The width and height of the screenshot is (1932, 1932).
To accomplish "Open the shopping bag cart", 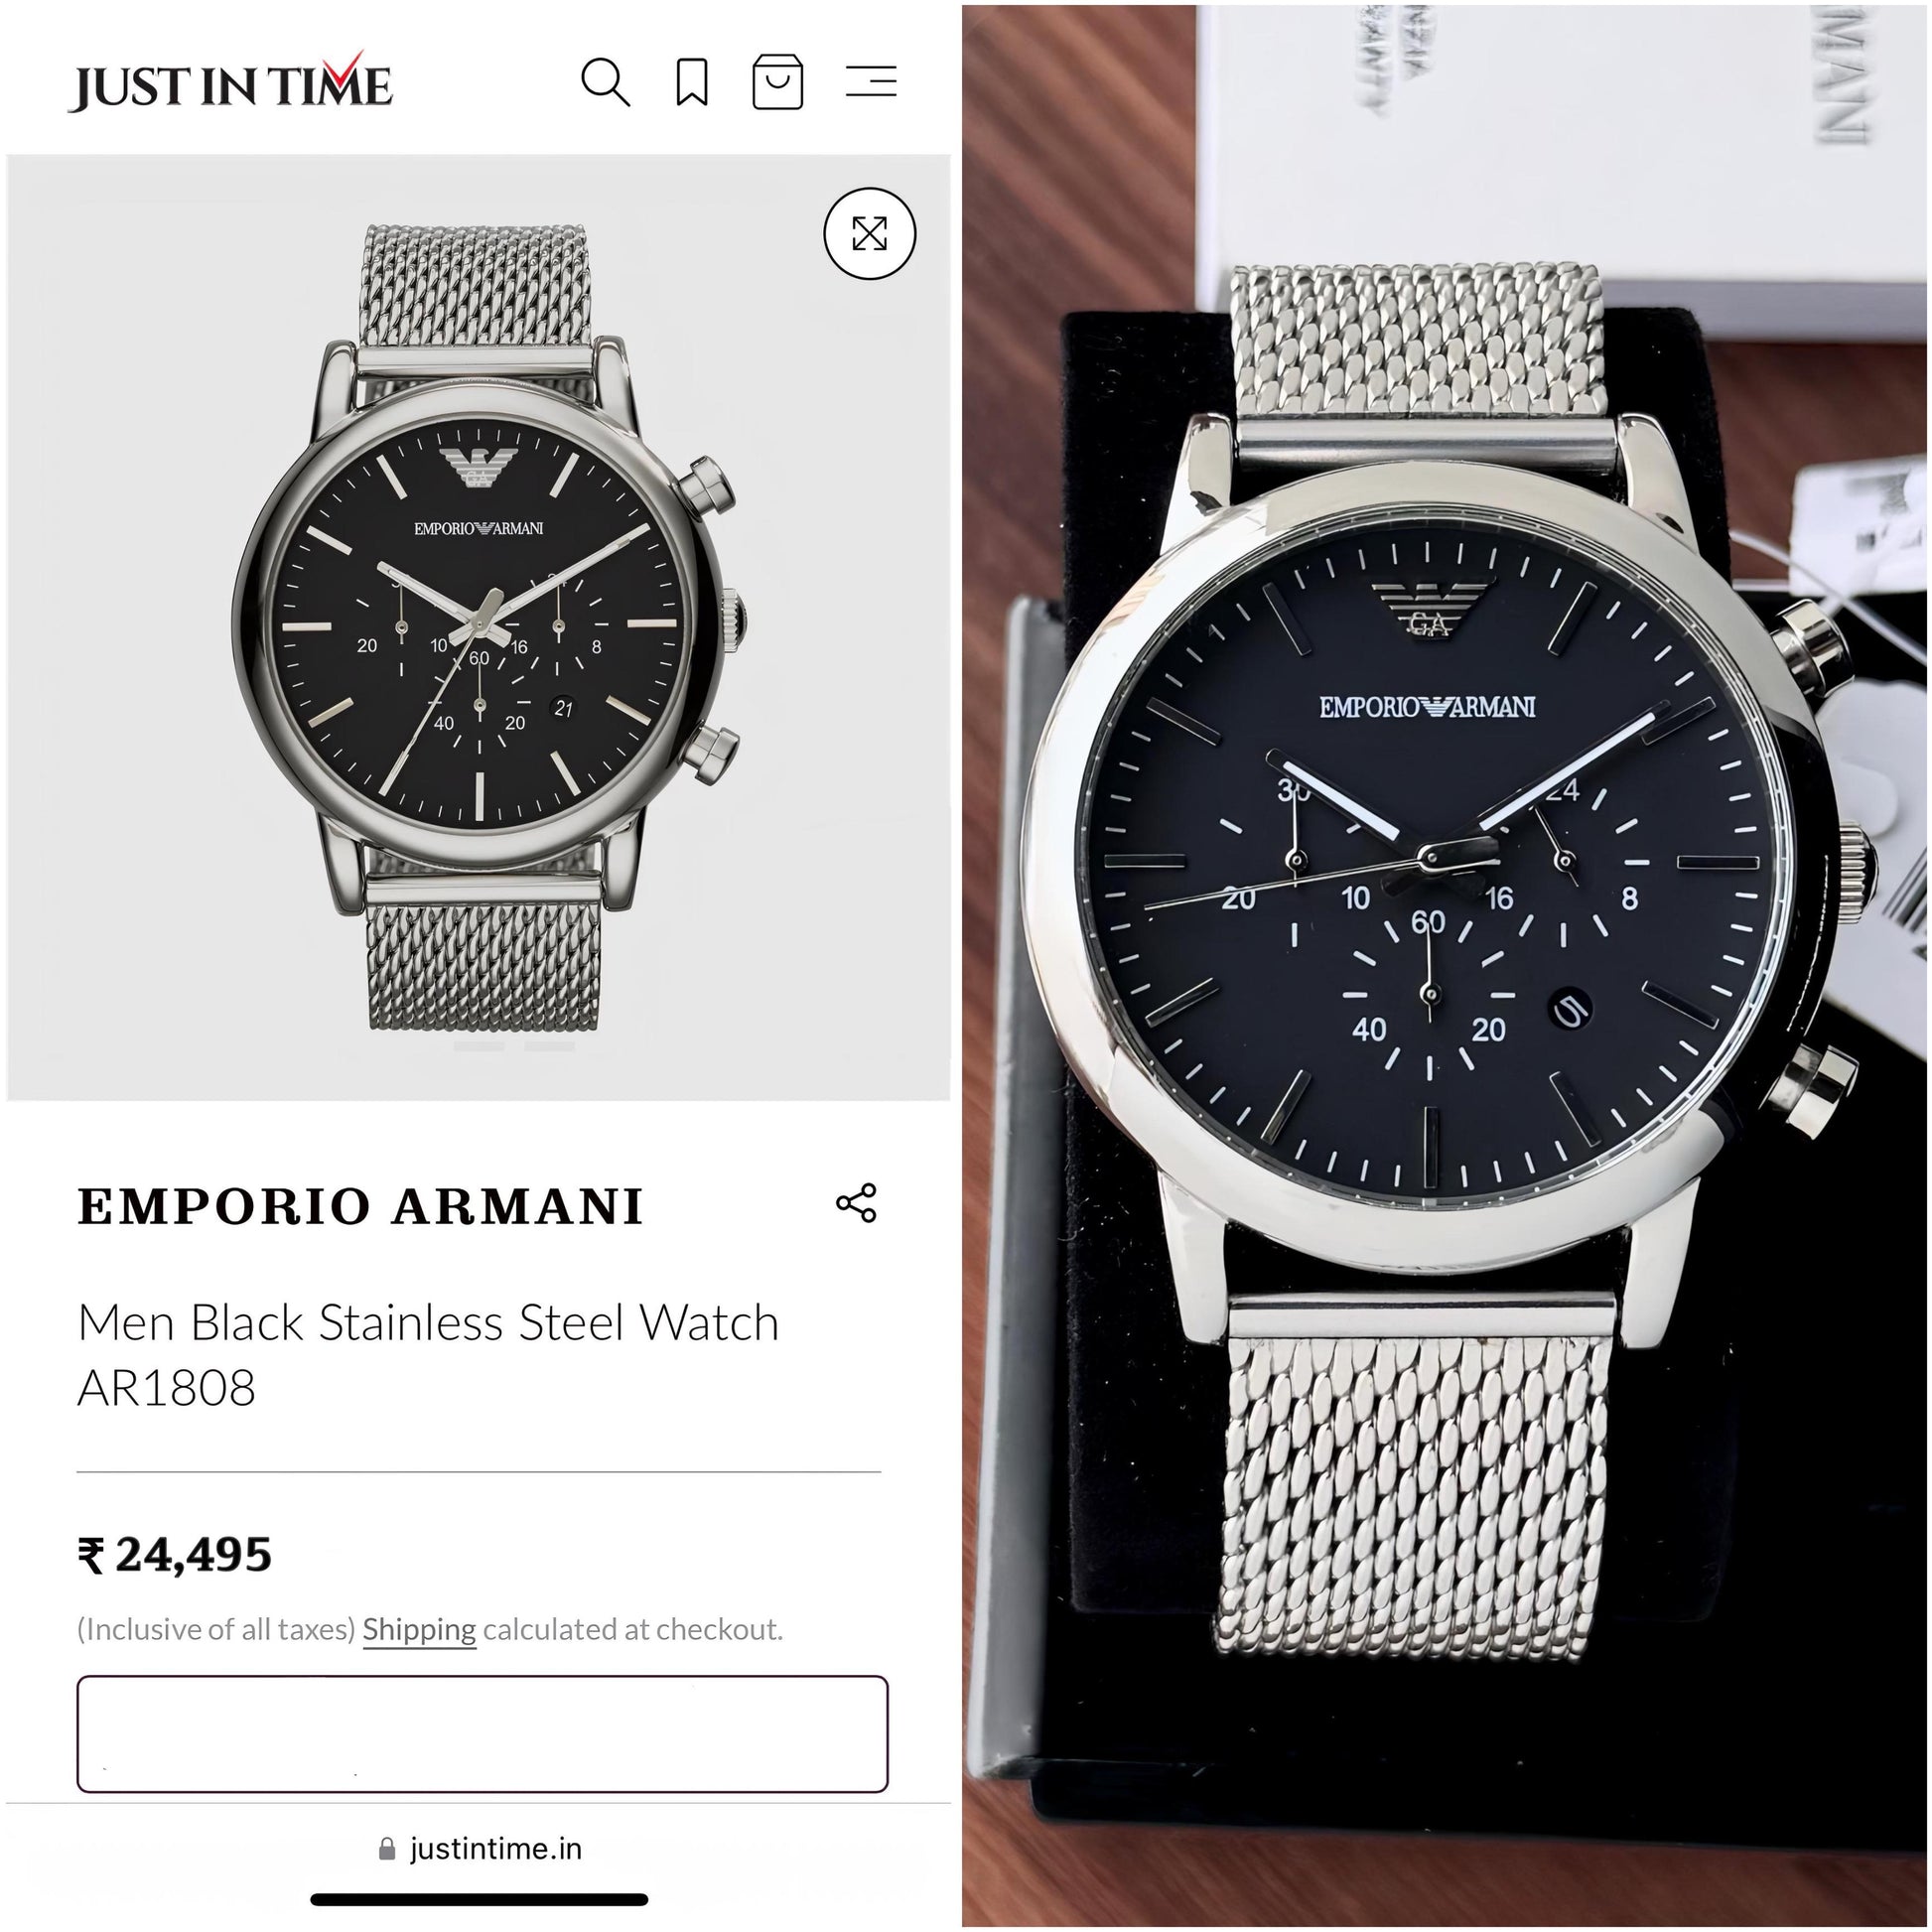I will 777,82.
